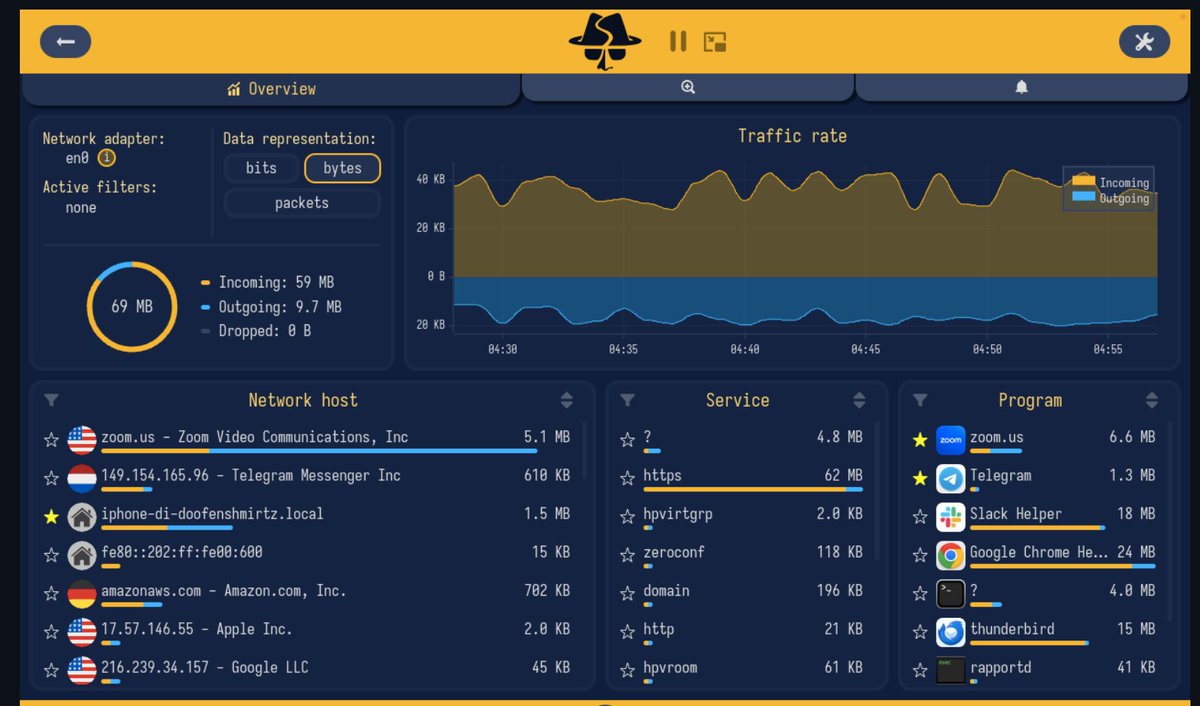Click the Telegram app icon
The width and height of the screenshot is (1200, 706).
(950, 478)
